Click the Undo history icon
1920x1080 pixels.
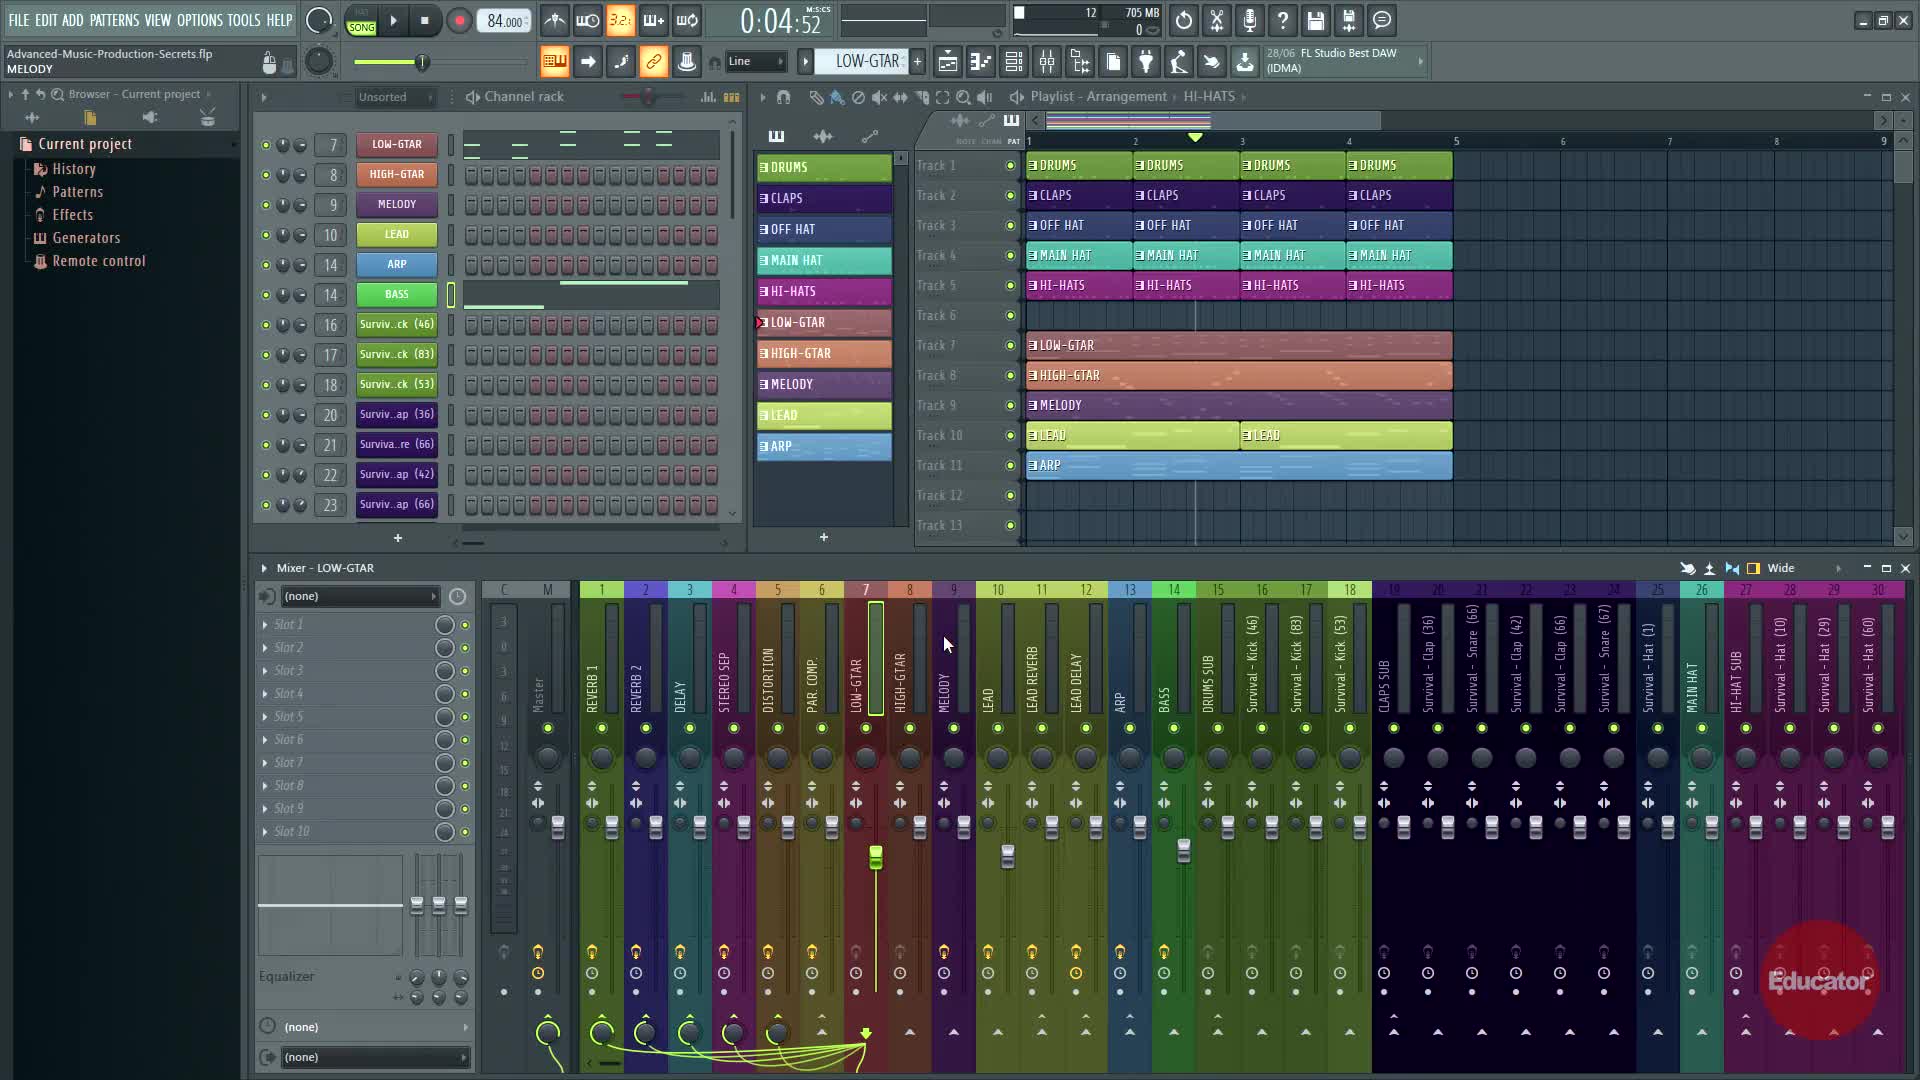point(1183,21)
